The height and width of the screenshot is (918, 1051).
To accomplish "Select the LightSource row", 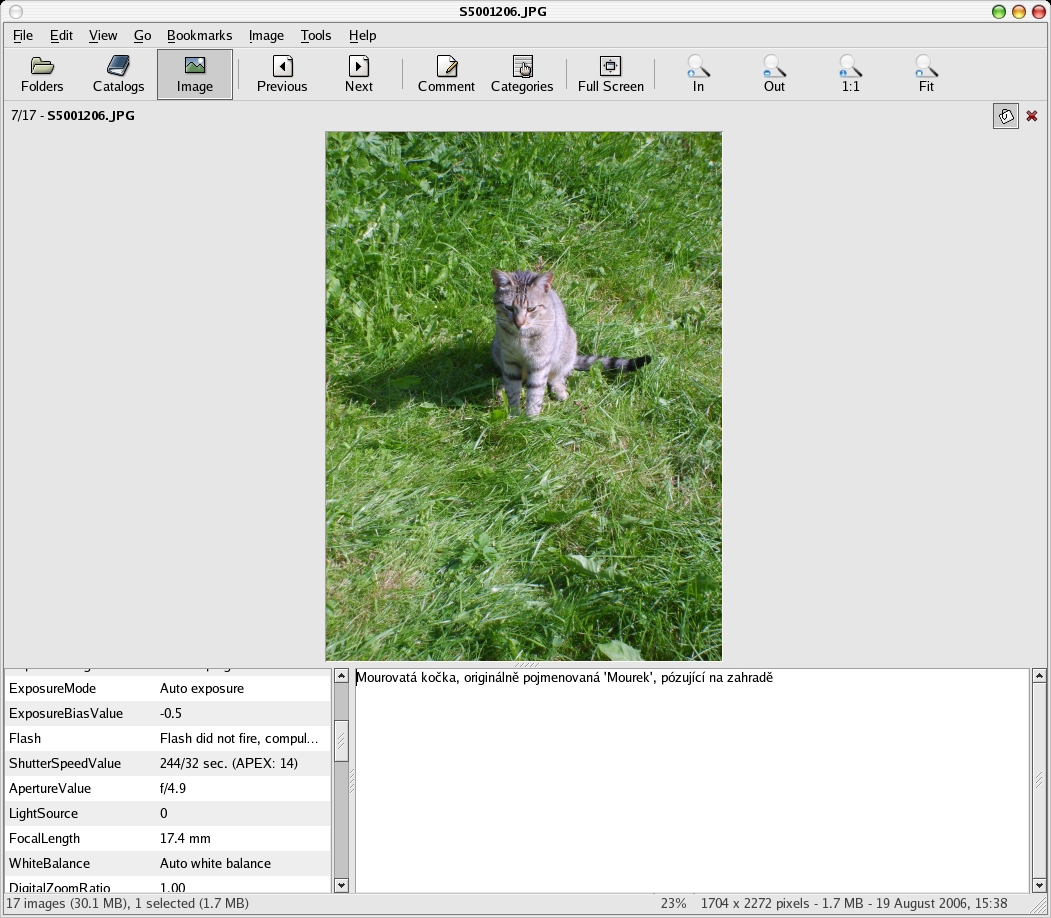I will [x=168, y=813].
